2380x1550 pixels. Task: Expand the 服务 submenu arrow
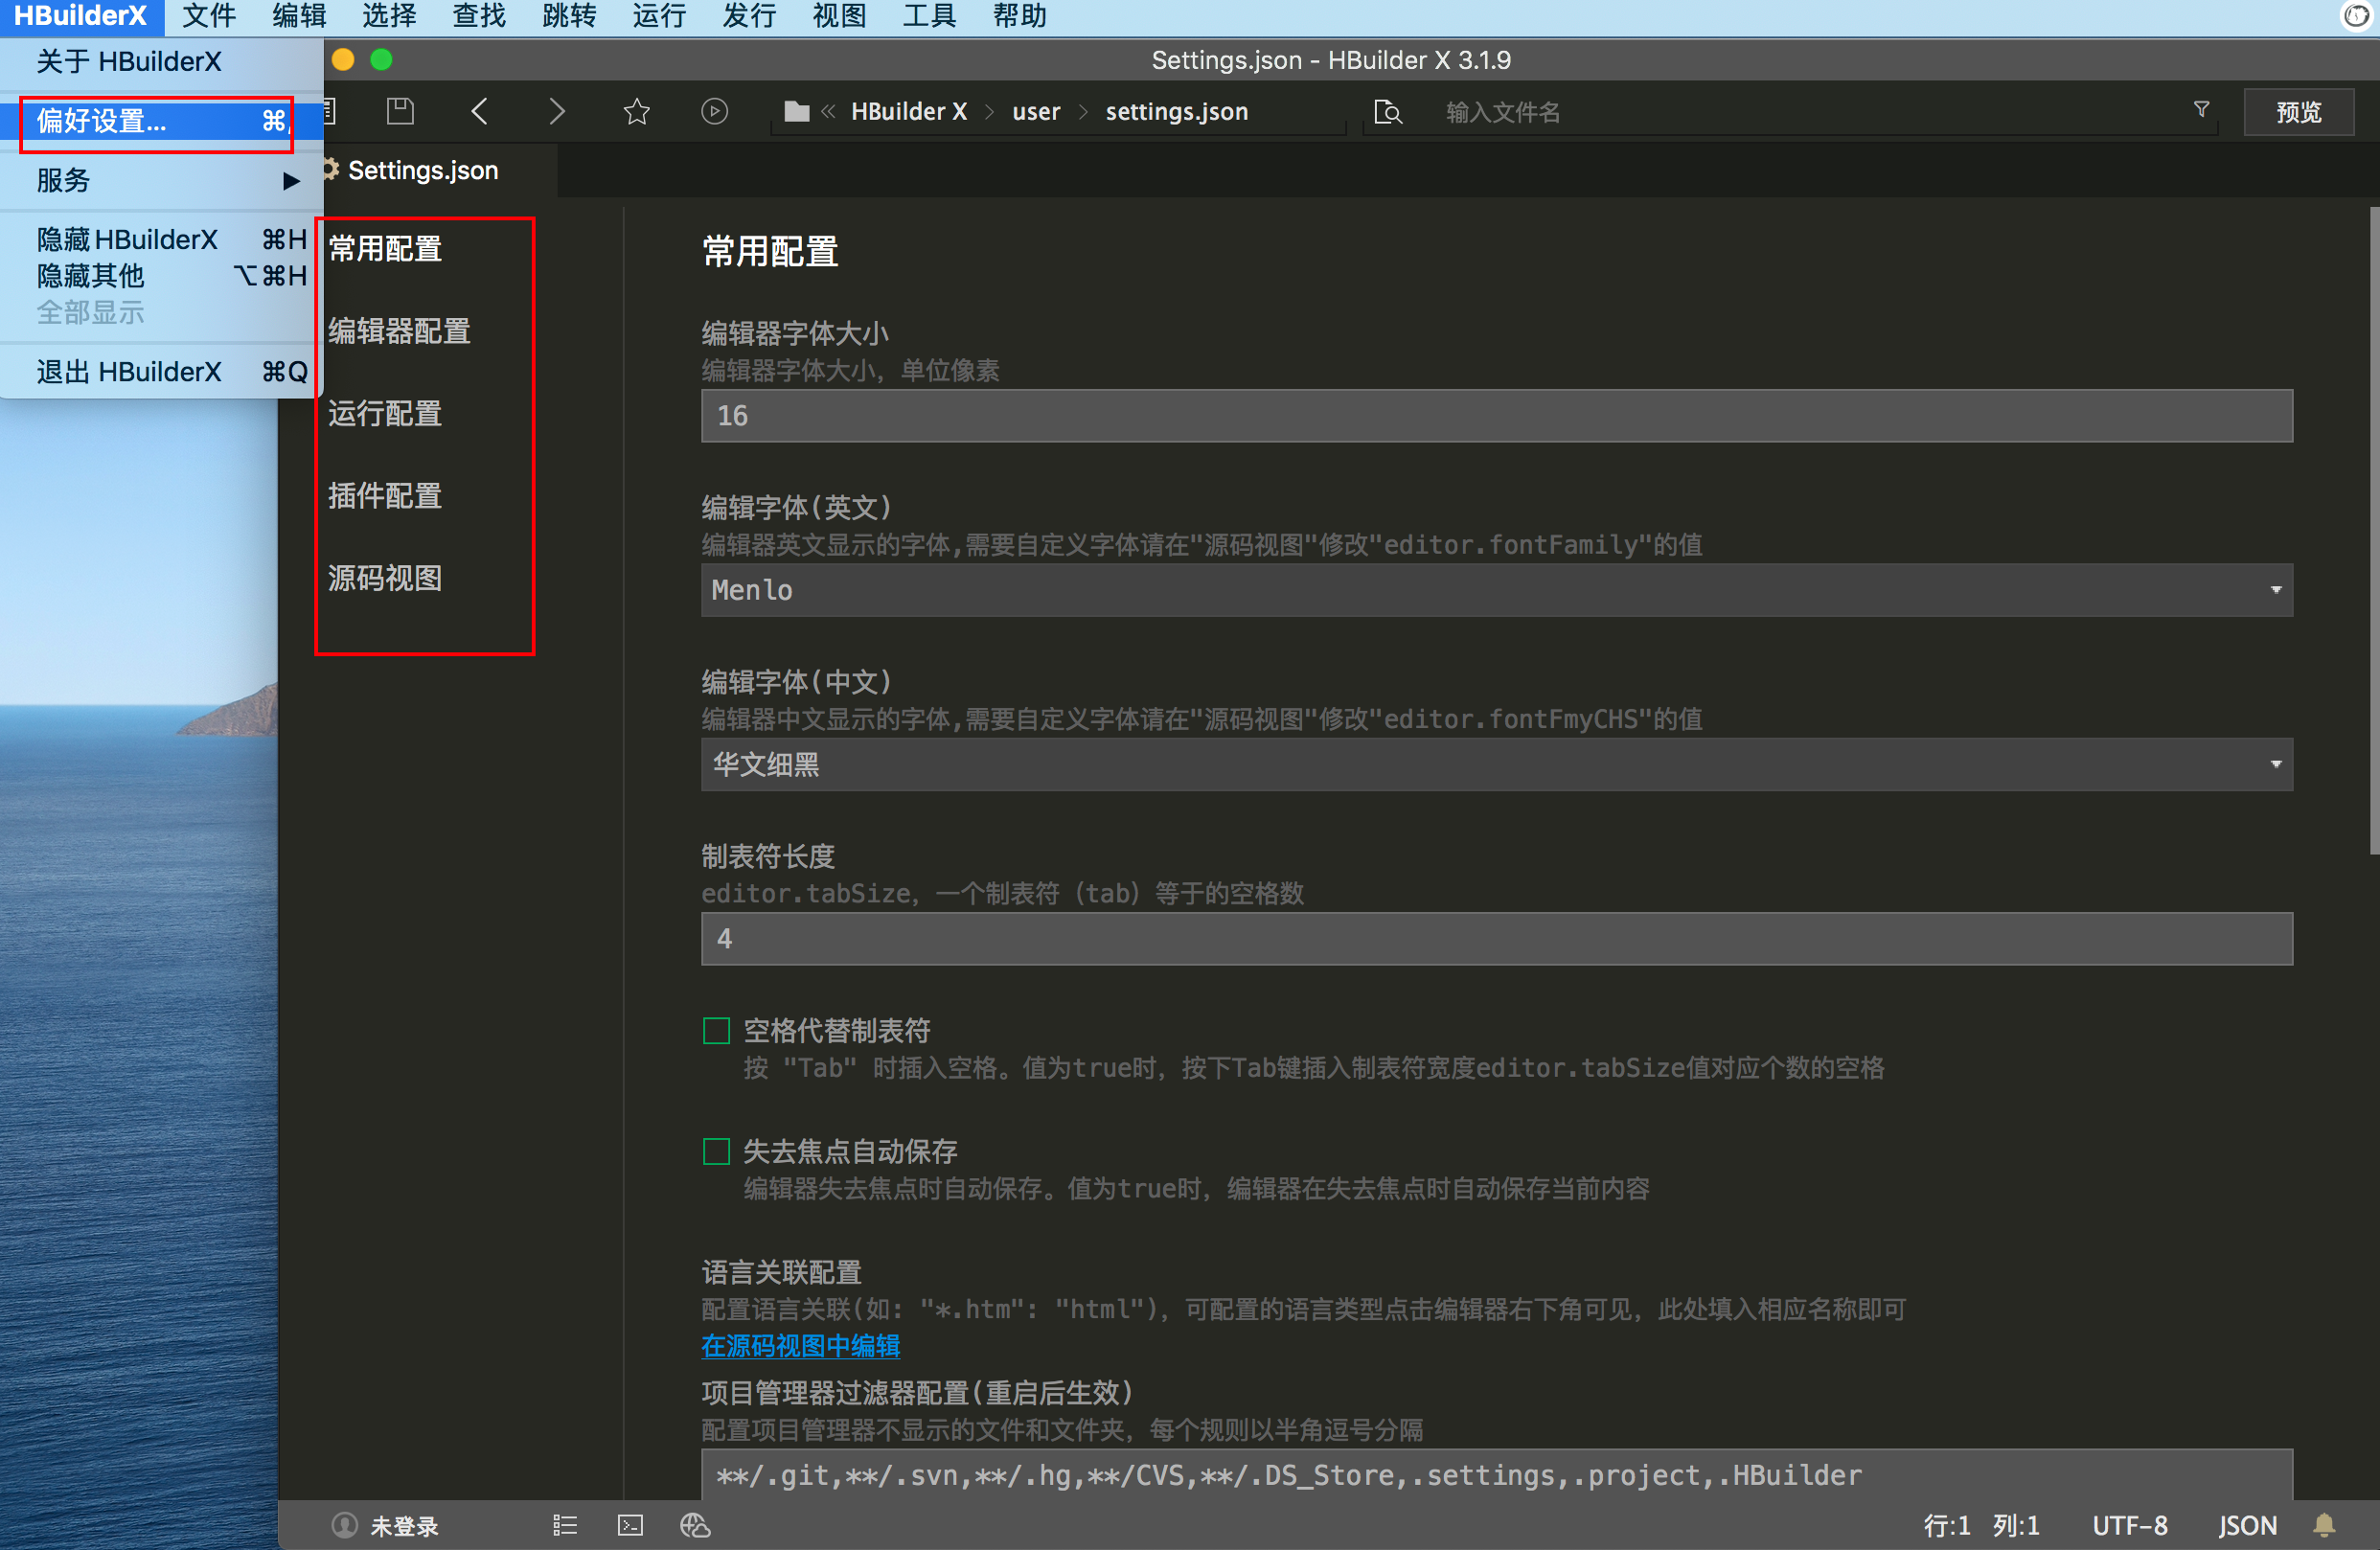click(291, 181)
